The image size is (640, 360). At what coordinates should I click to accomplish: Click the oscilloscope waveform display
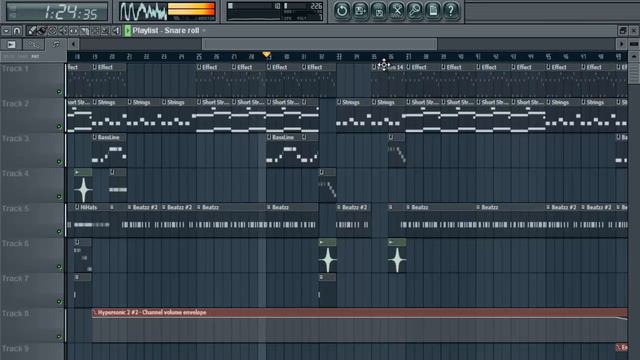(143, 11)
